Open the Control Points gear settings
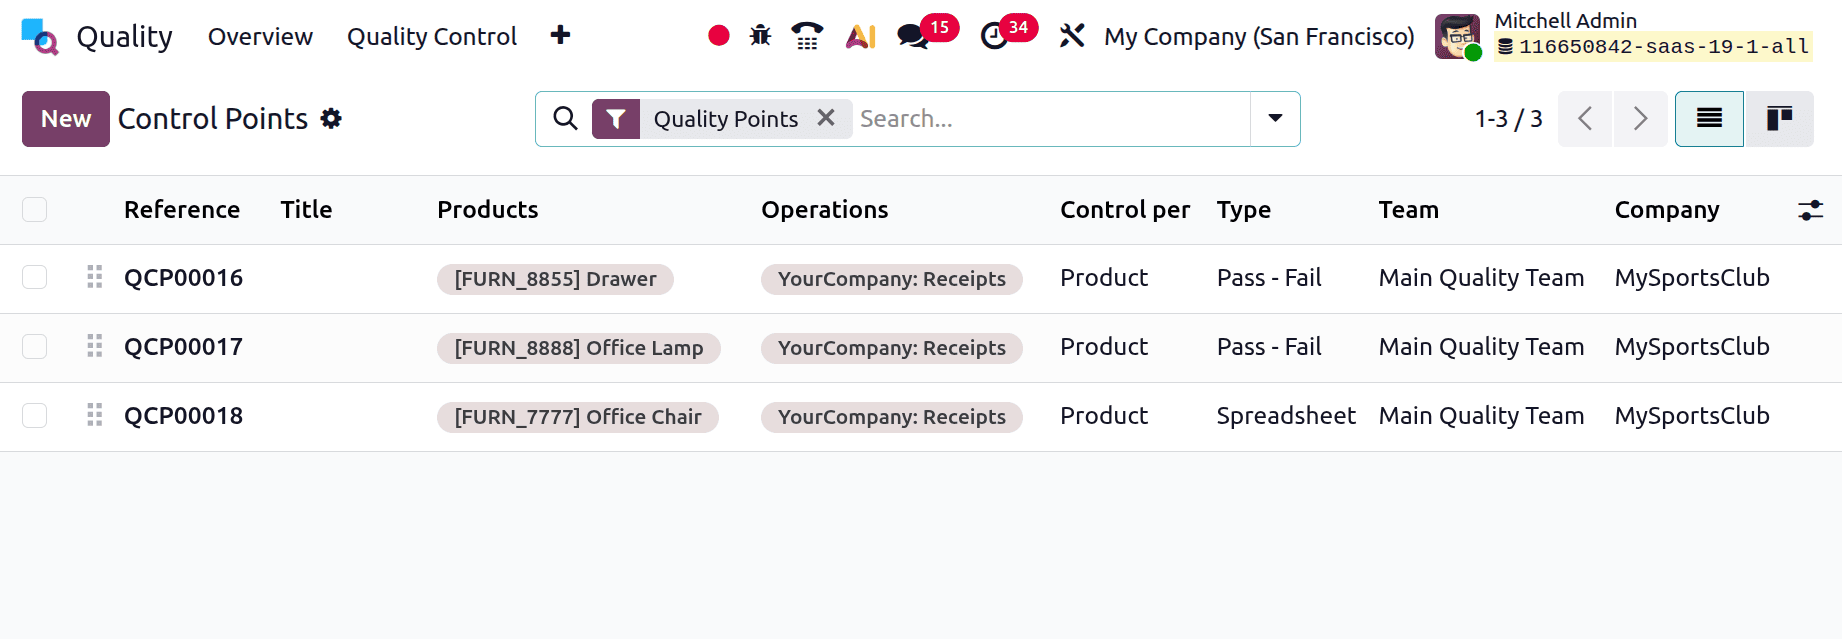The height and width of the screenshot is (639, 1842). tap(331, 119)
